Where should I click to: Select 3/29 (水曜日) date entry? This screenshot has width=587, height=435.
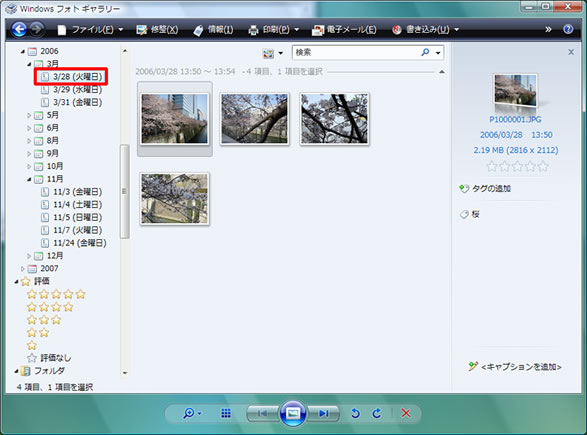(x=71, y=89)
